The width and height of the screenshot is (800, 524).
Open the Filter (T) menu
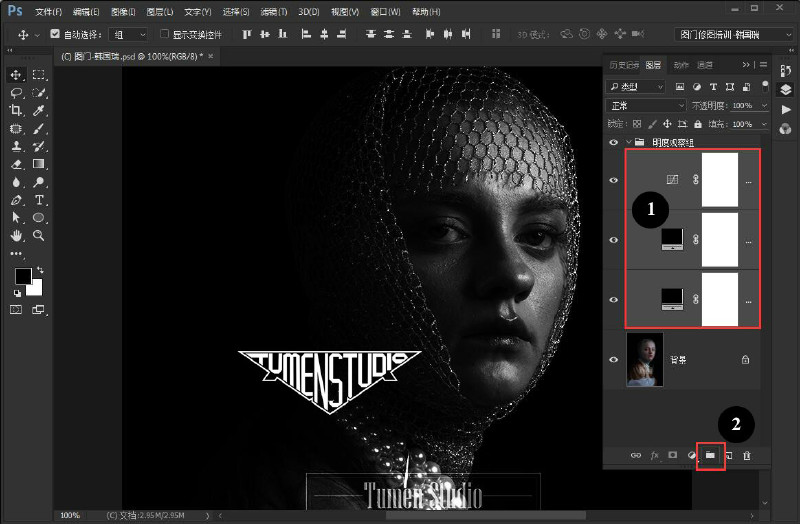[x=273, y=11]
